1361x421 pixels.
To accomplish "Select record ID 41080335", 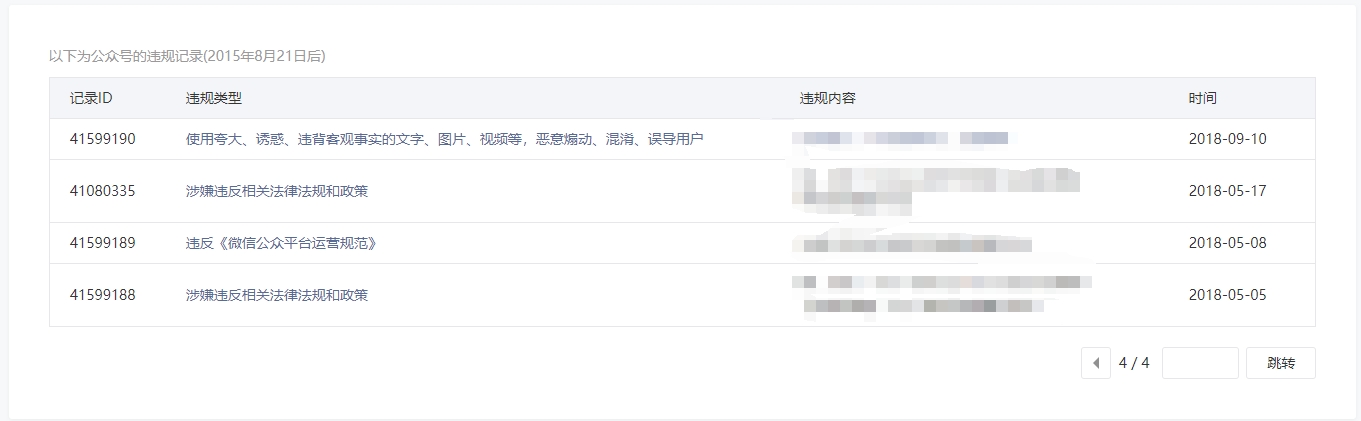I will [103, 191].
